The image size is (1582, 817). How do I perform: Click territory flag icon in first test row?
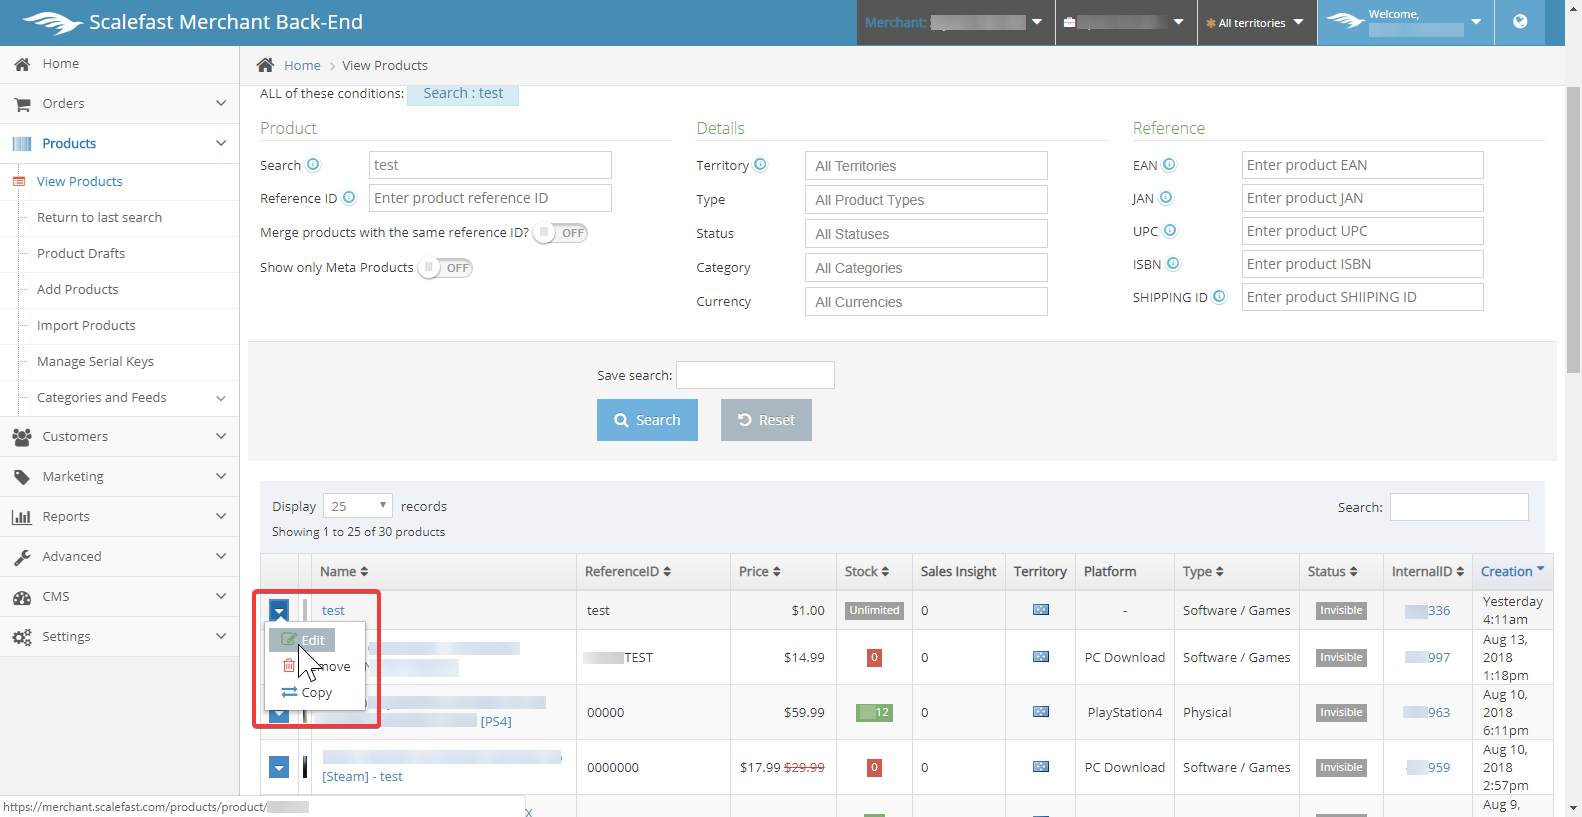1040,610
